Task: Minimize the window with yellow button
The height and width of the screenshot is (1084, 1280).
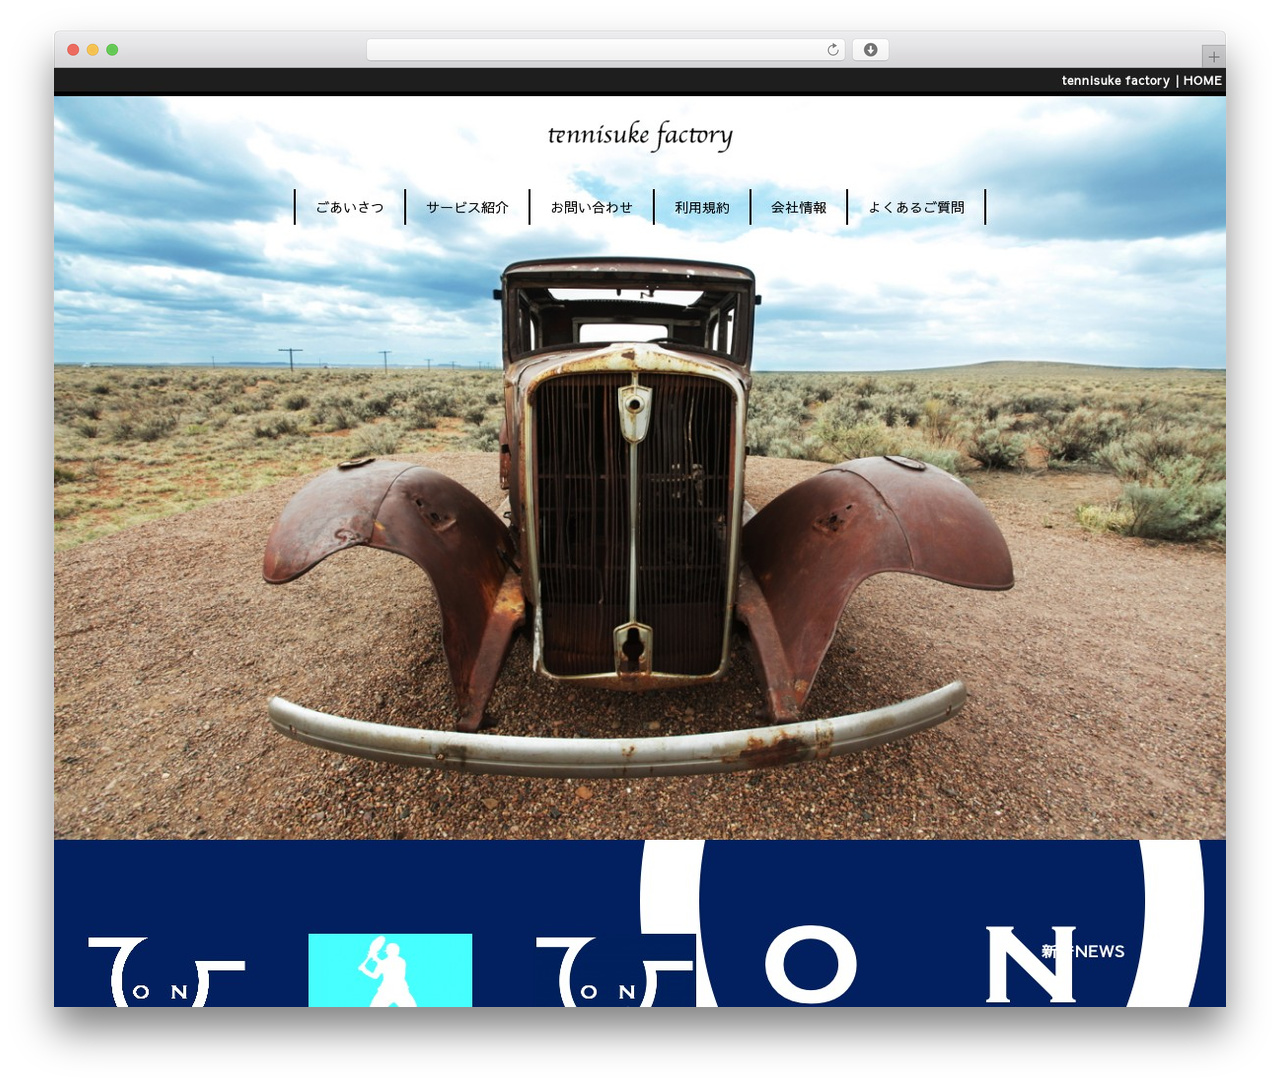Action: coord(93,50)
